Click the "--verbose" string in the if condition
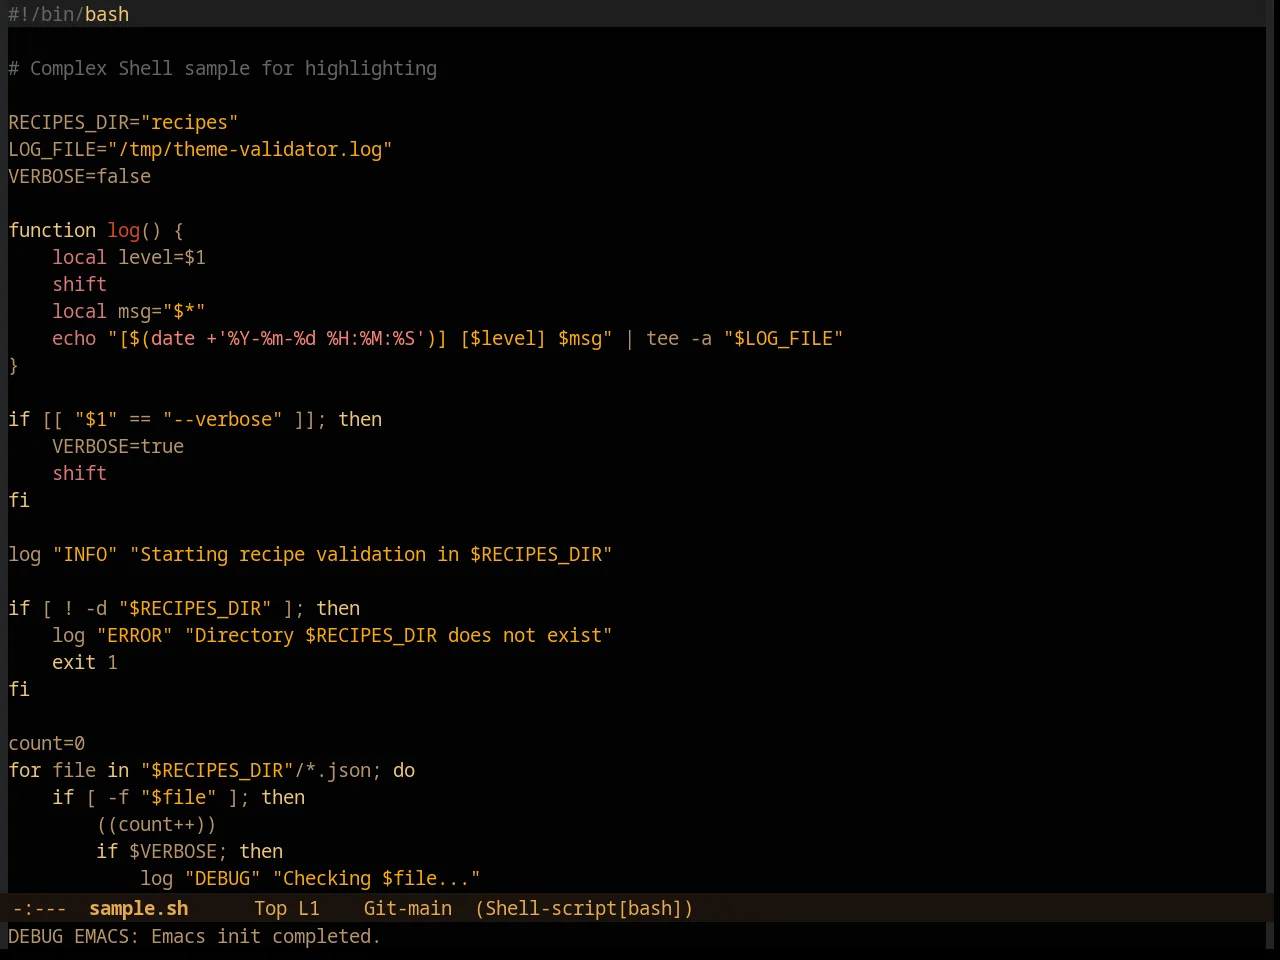The width and height of the screenshot is (1280, 960). tap(222, 419)
